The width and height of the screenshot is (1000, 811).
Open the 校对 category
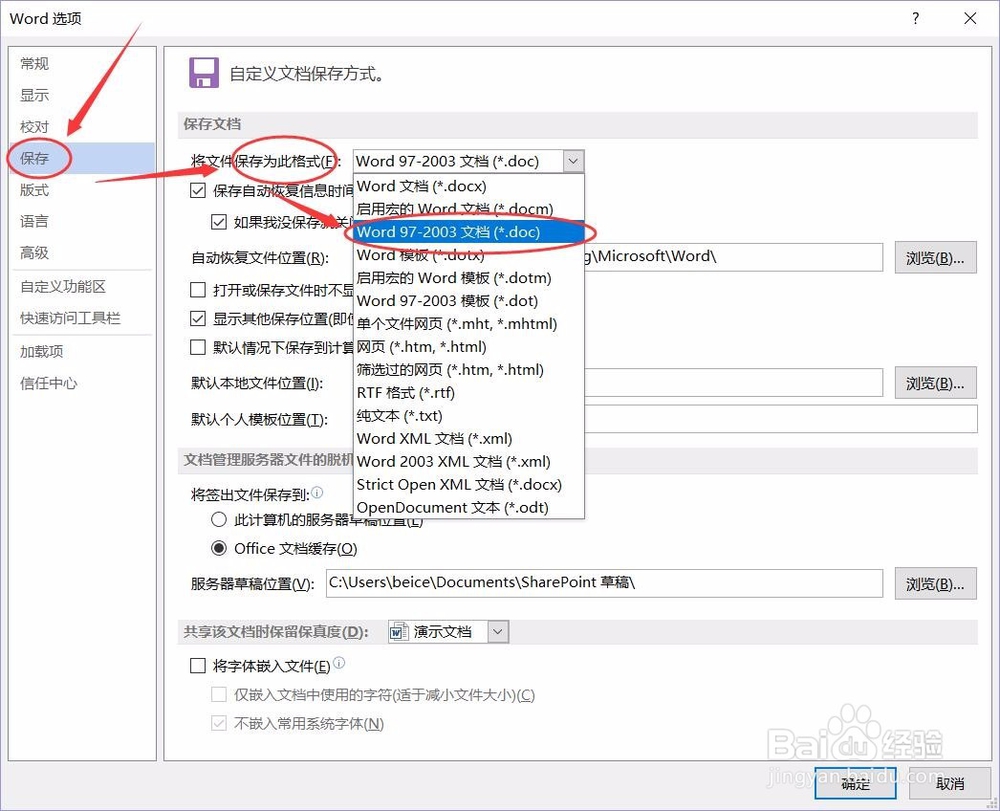click(82, 127)
